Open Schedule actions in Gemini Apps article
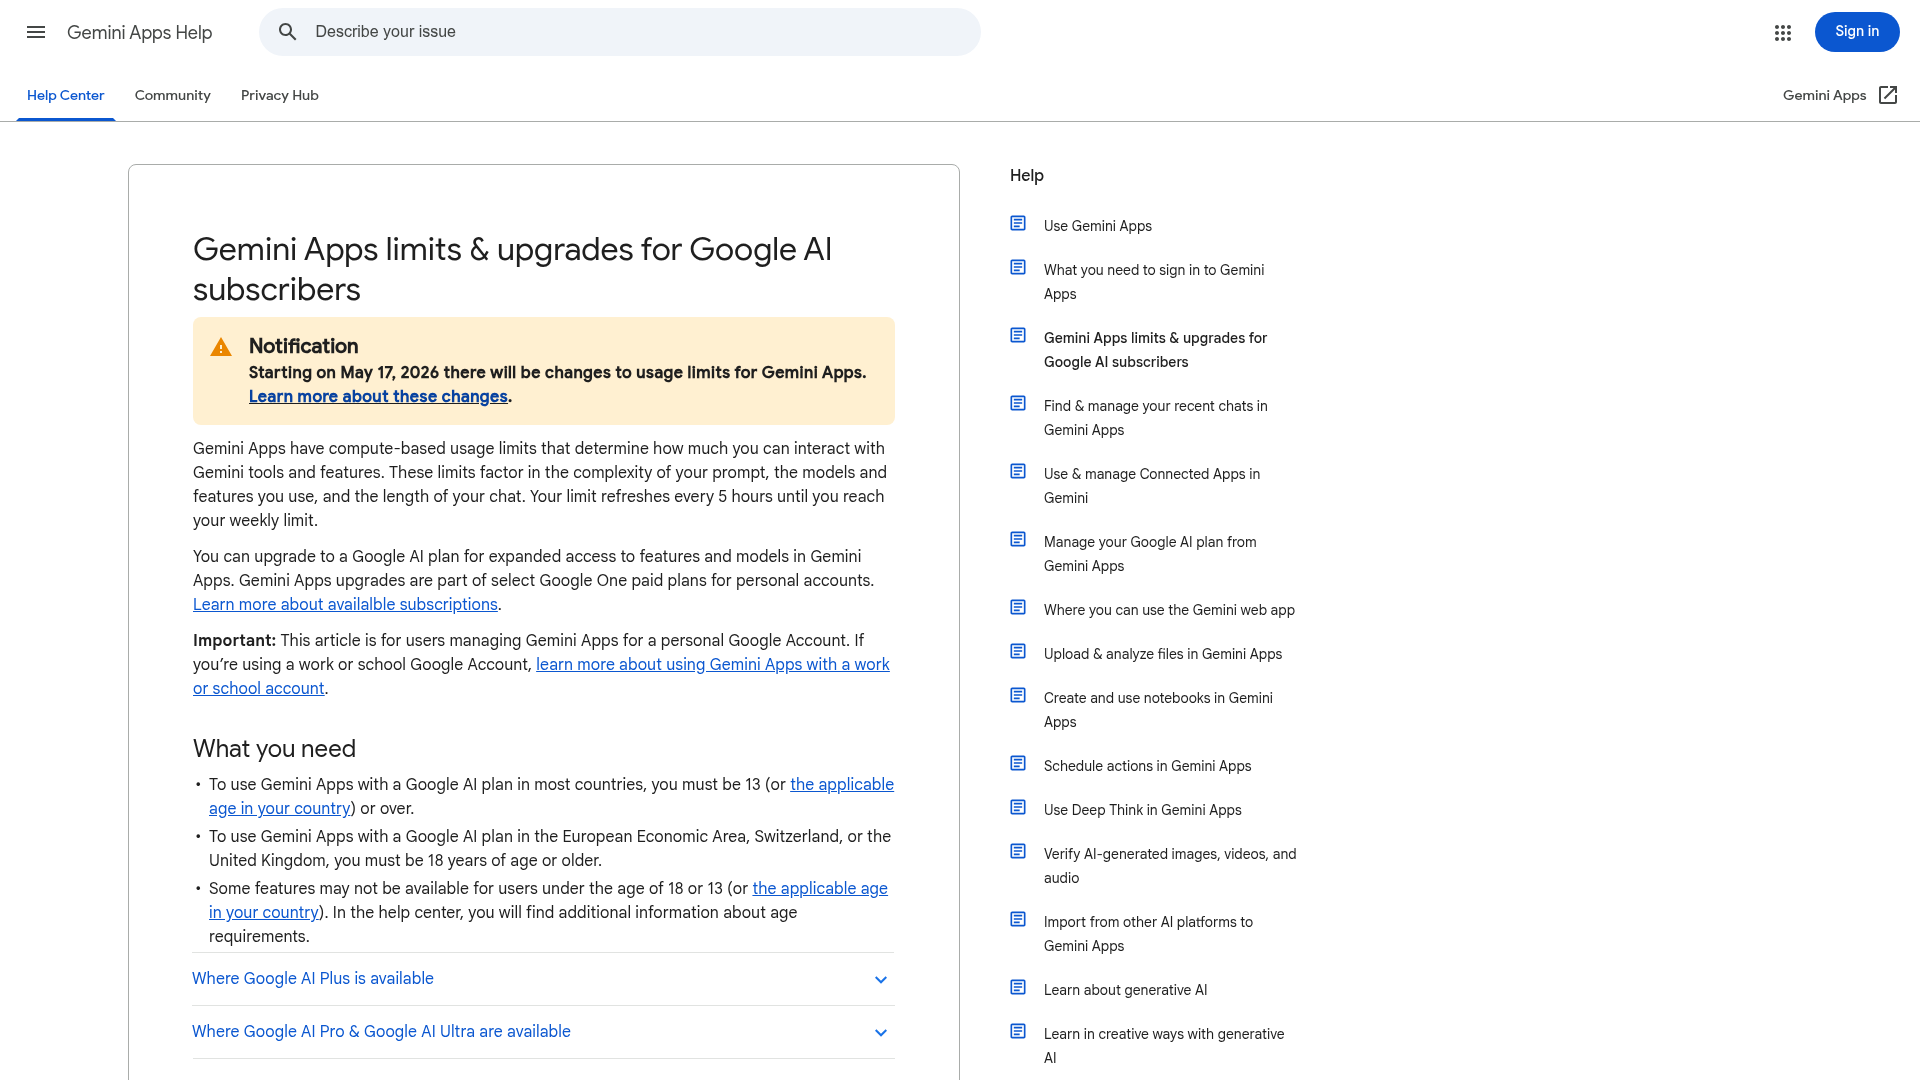This screenshot has width=1920, height=1080. tap(1148, 766)
